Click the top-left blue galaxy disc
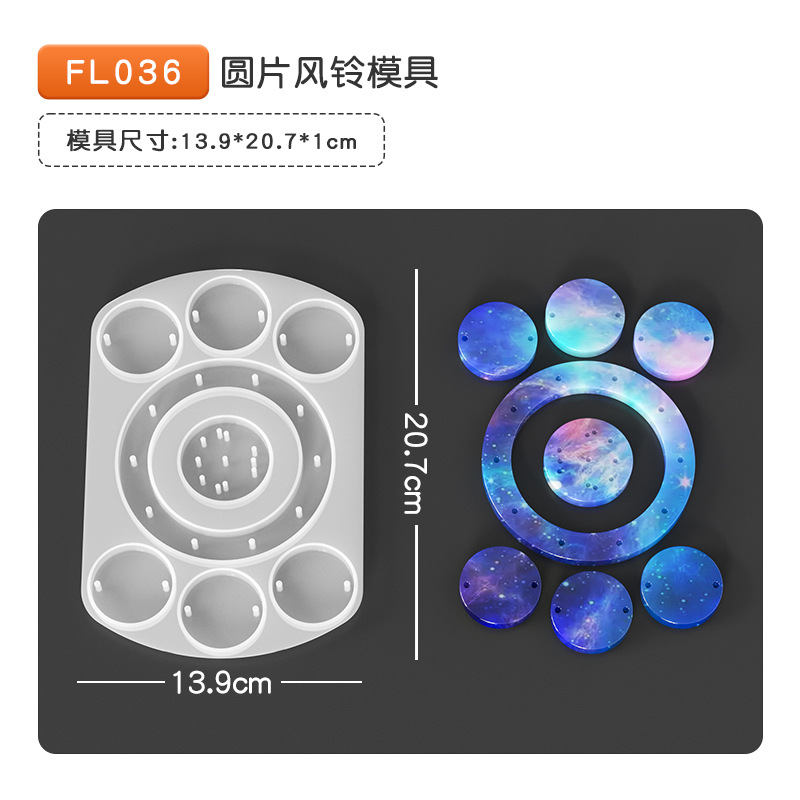Viewport: 800px width, 800px height. point(497,341)
